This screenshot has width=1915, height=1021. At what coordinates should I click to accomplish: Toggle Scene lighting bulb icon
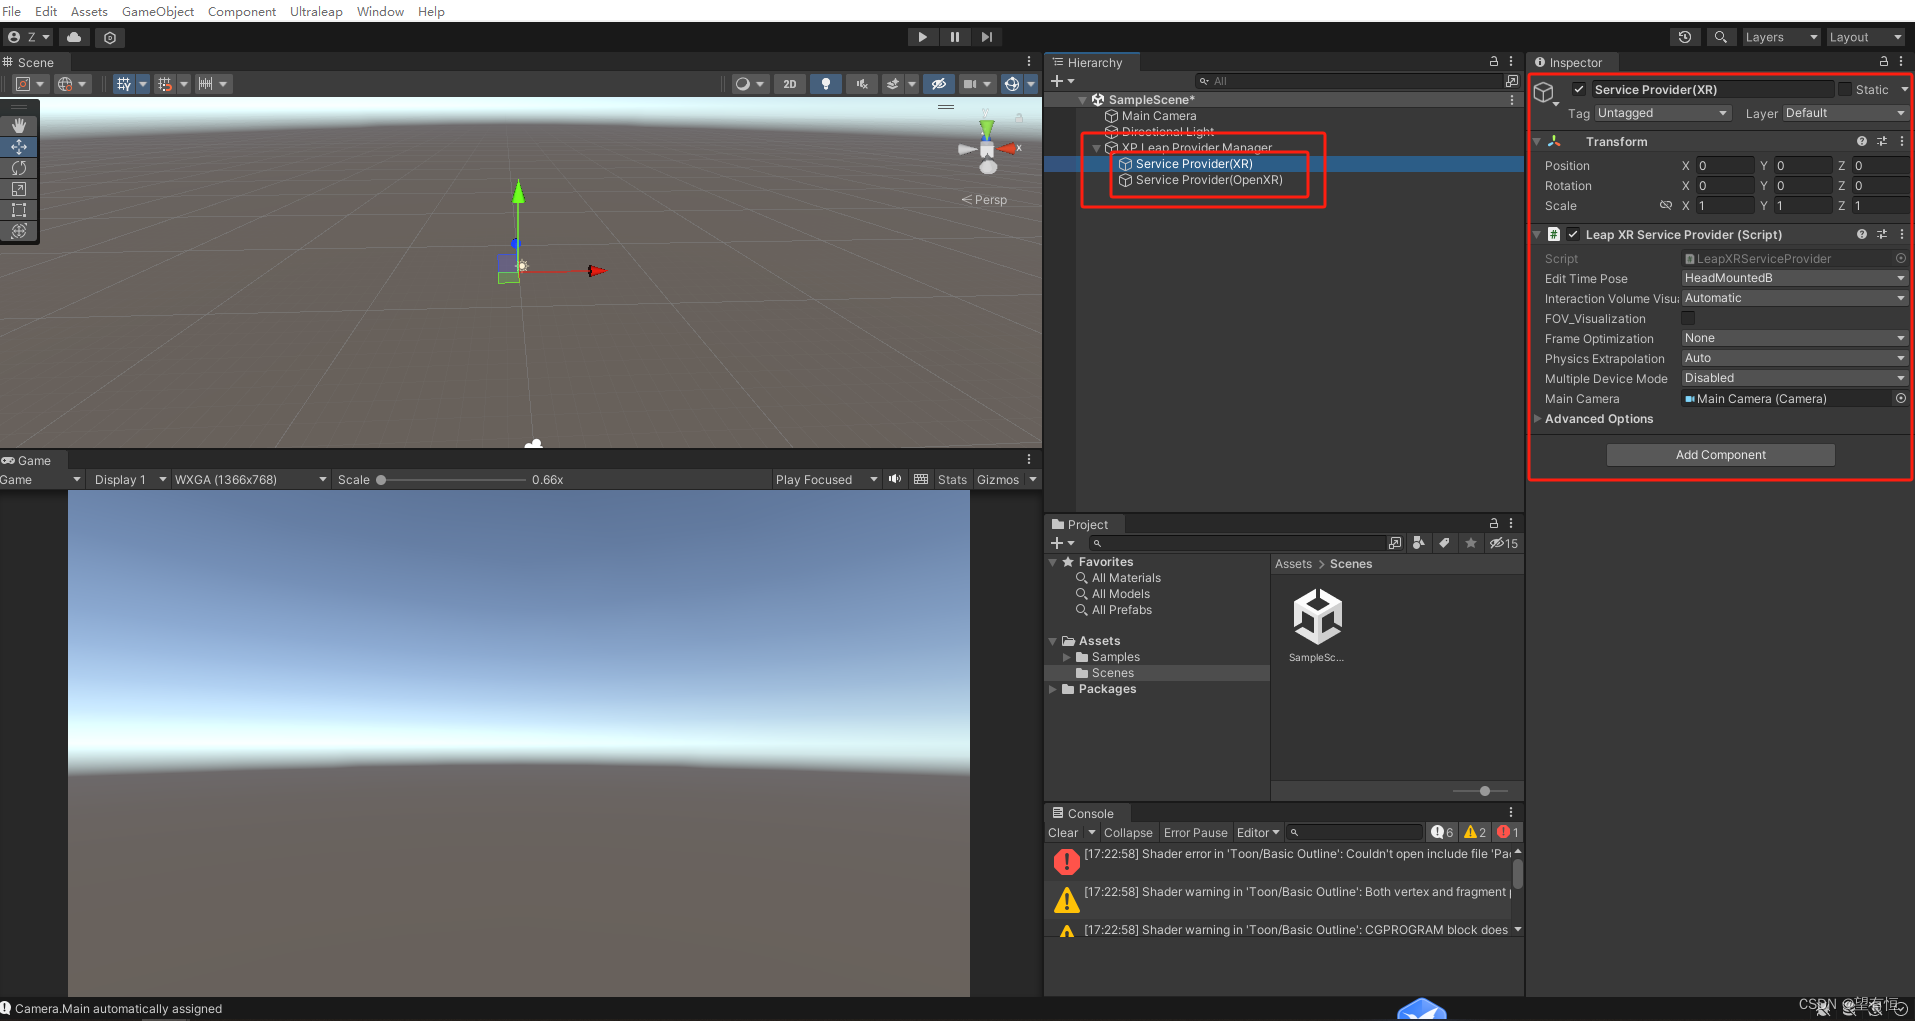826,84
